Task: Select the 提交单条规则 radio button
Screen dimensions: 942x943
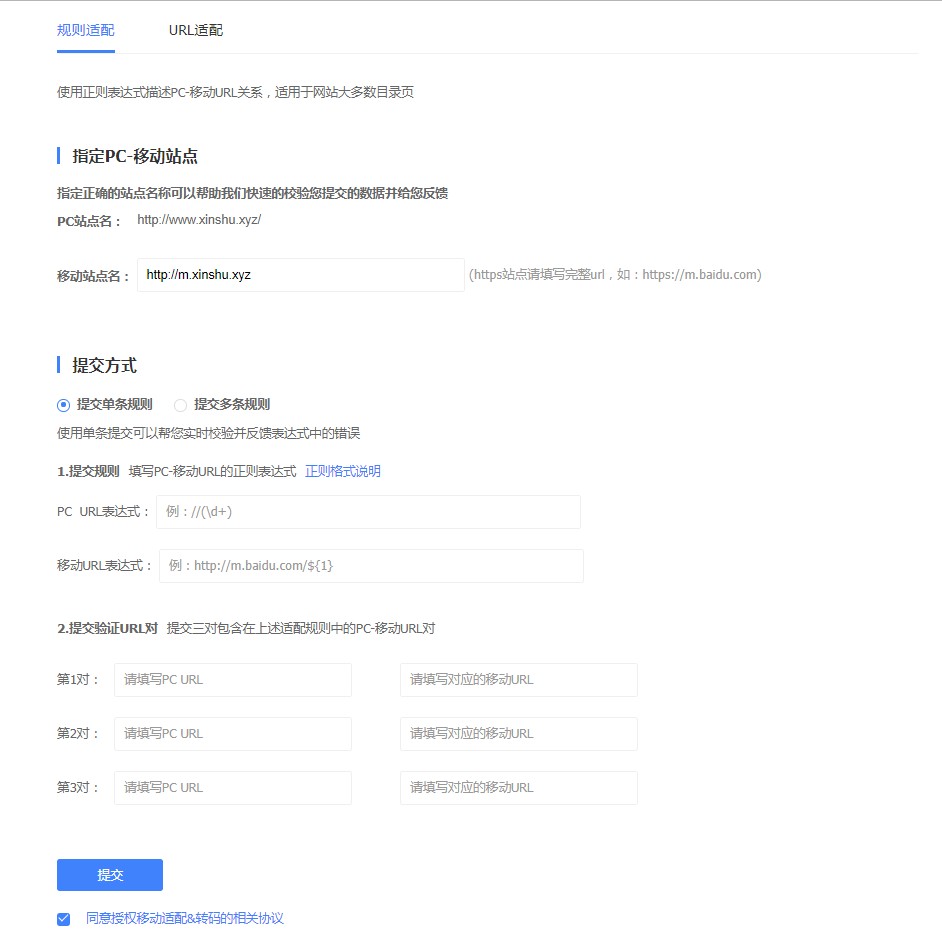Action: click(63, 405)
